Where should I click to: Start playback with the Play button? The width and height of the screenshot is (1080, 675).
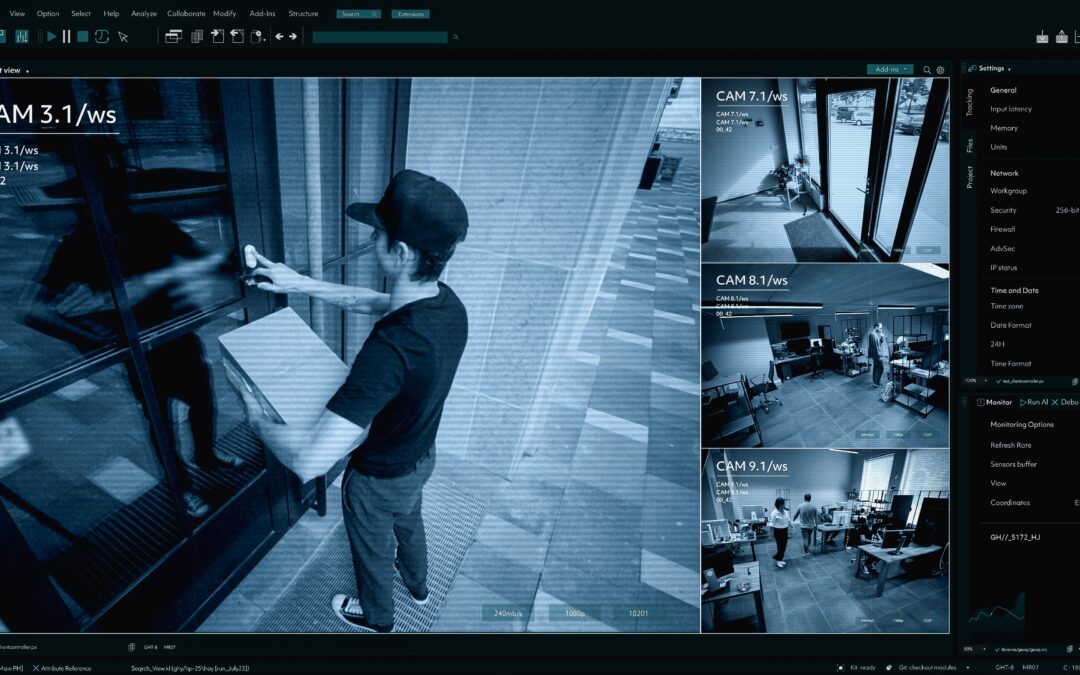(52, 37)
